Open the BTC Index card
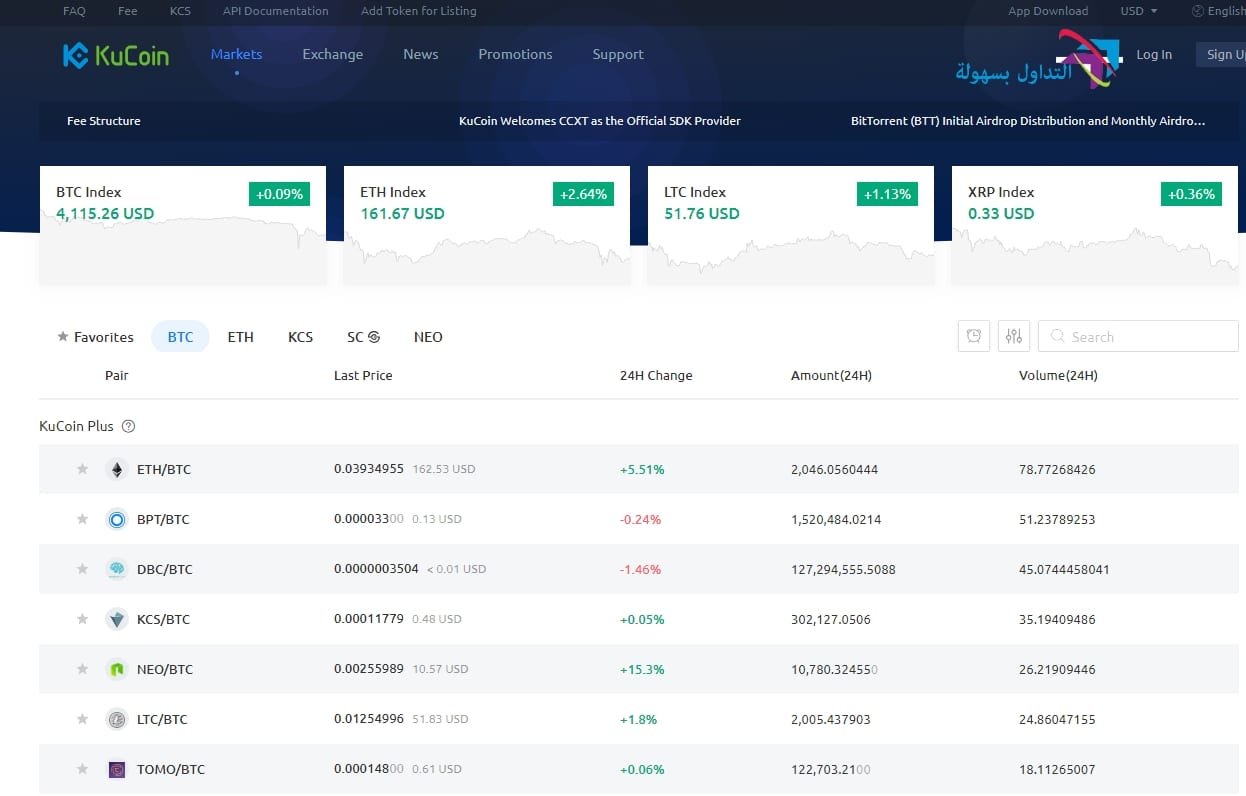Image resolution: width=1246 pixels, height=796 pixels. click(x=183, y=226)
